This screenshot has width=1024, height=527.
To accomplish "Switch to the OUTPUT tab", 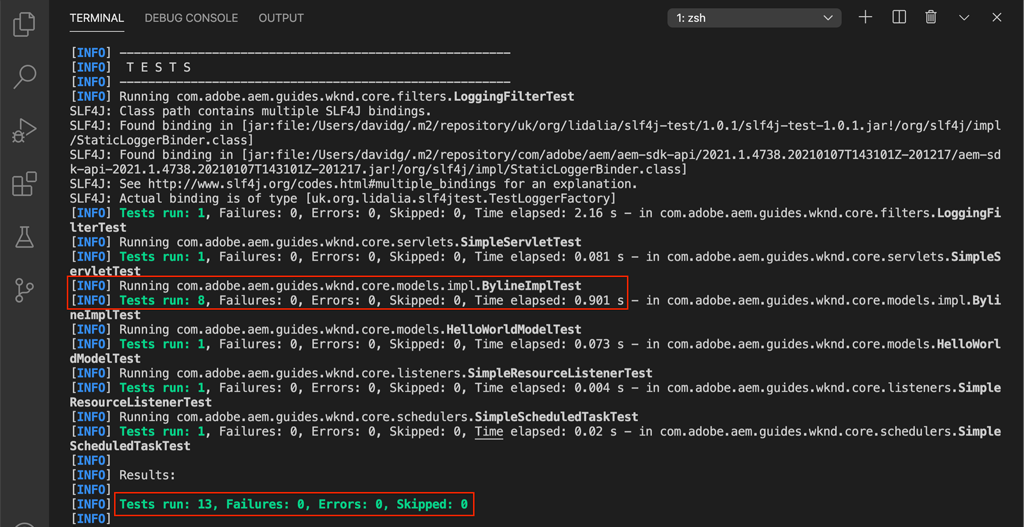I will pyautogui.click(x=281, y=18).
